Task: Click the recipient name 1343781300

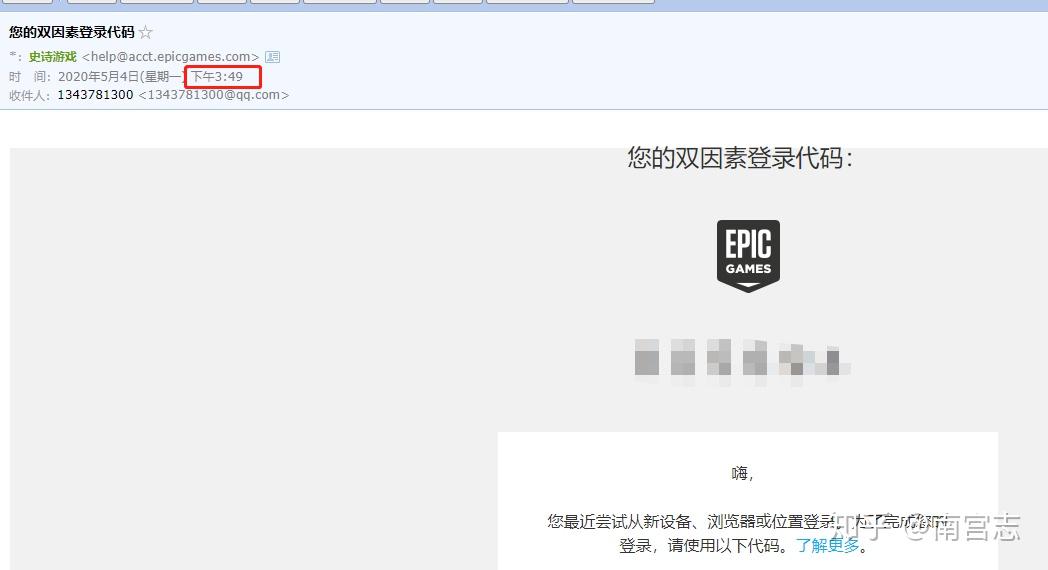Action: [96, 95]
